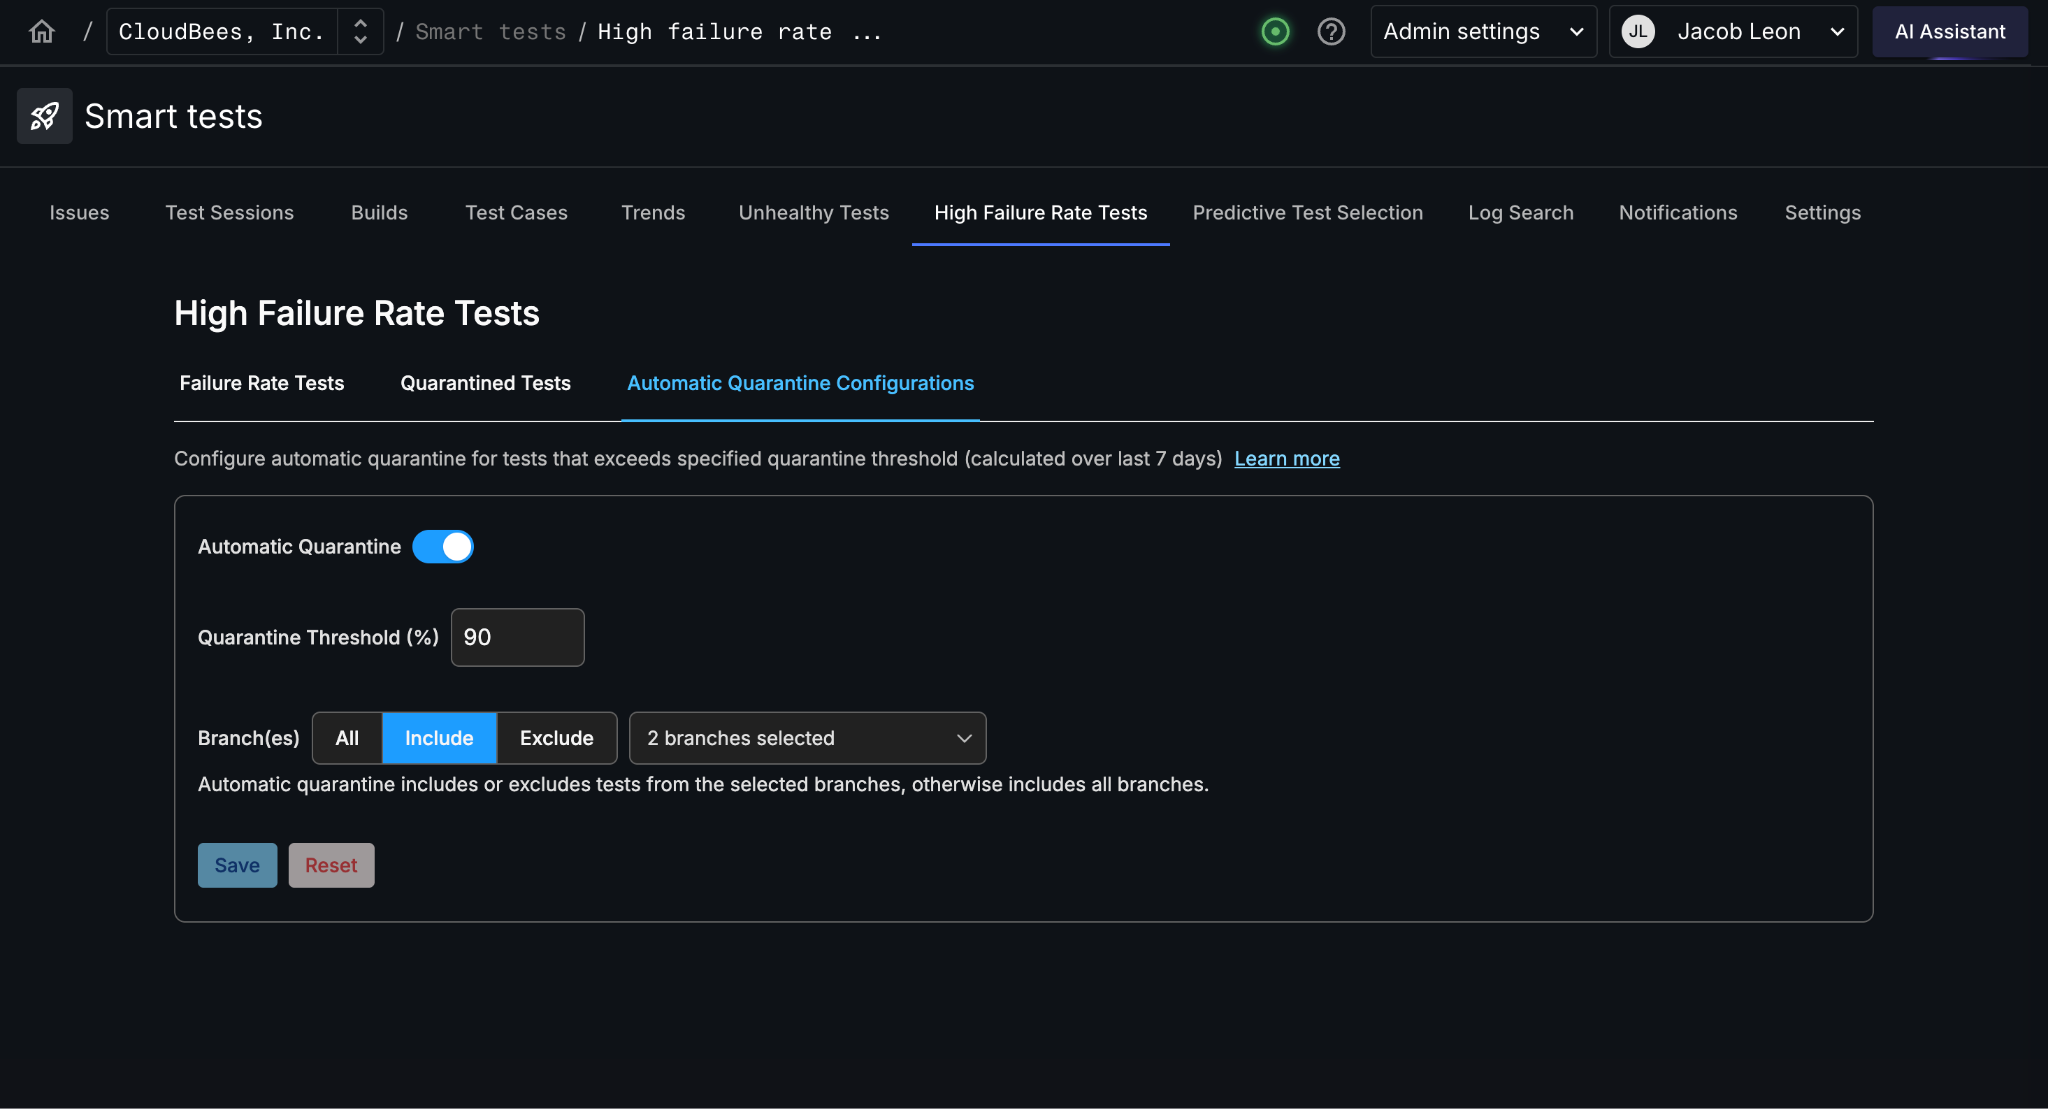Screen dimensions: 2048x1109
Task: Click the Automatic Quarantine label
Action: 299,547
